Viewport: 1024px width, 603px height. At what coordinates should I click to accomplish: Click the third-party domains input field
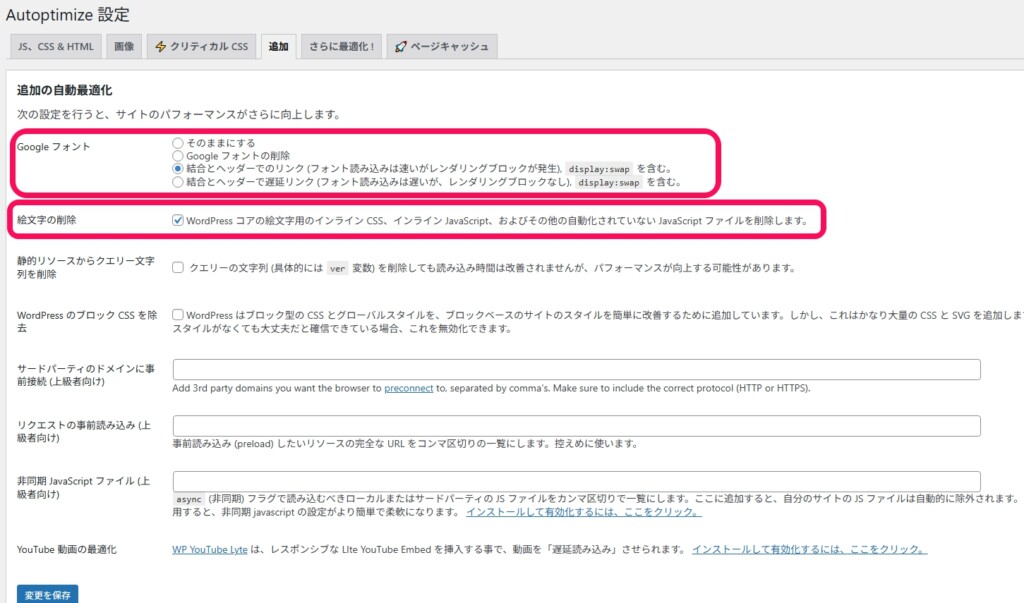click(x=577, y=369)
